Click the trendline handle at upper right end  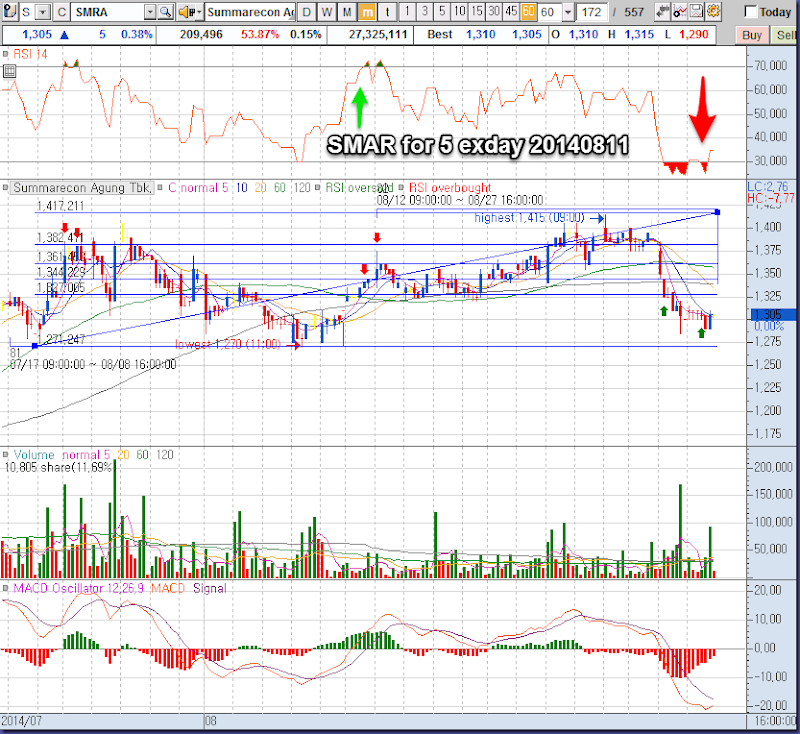click(718, 212)
